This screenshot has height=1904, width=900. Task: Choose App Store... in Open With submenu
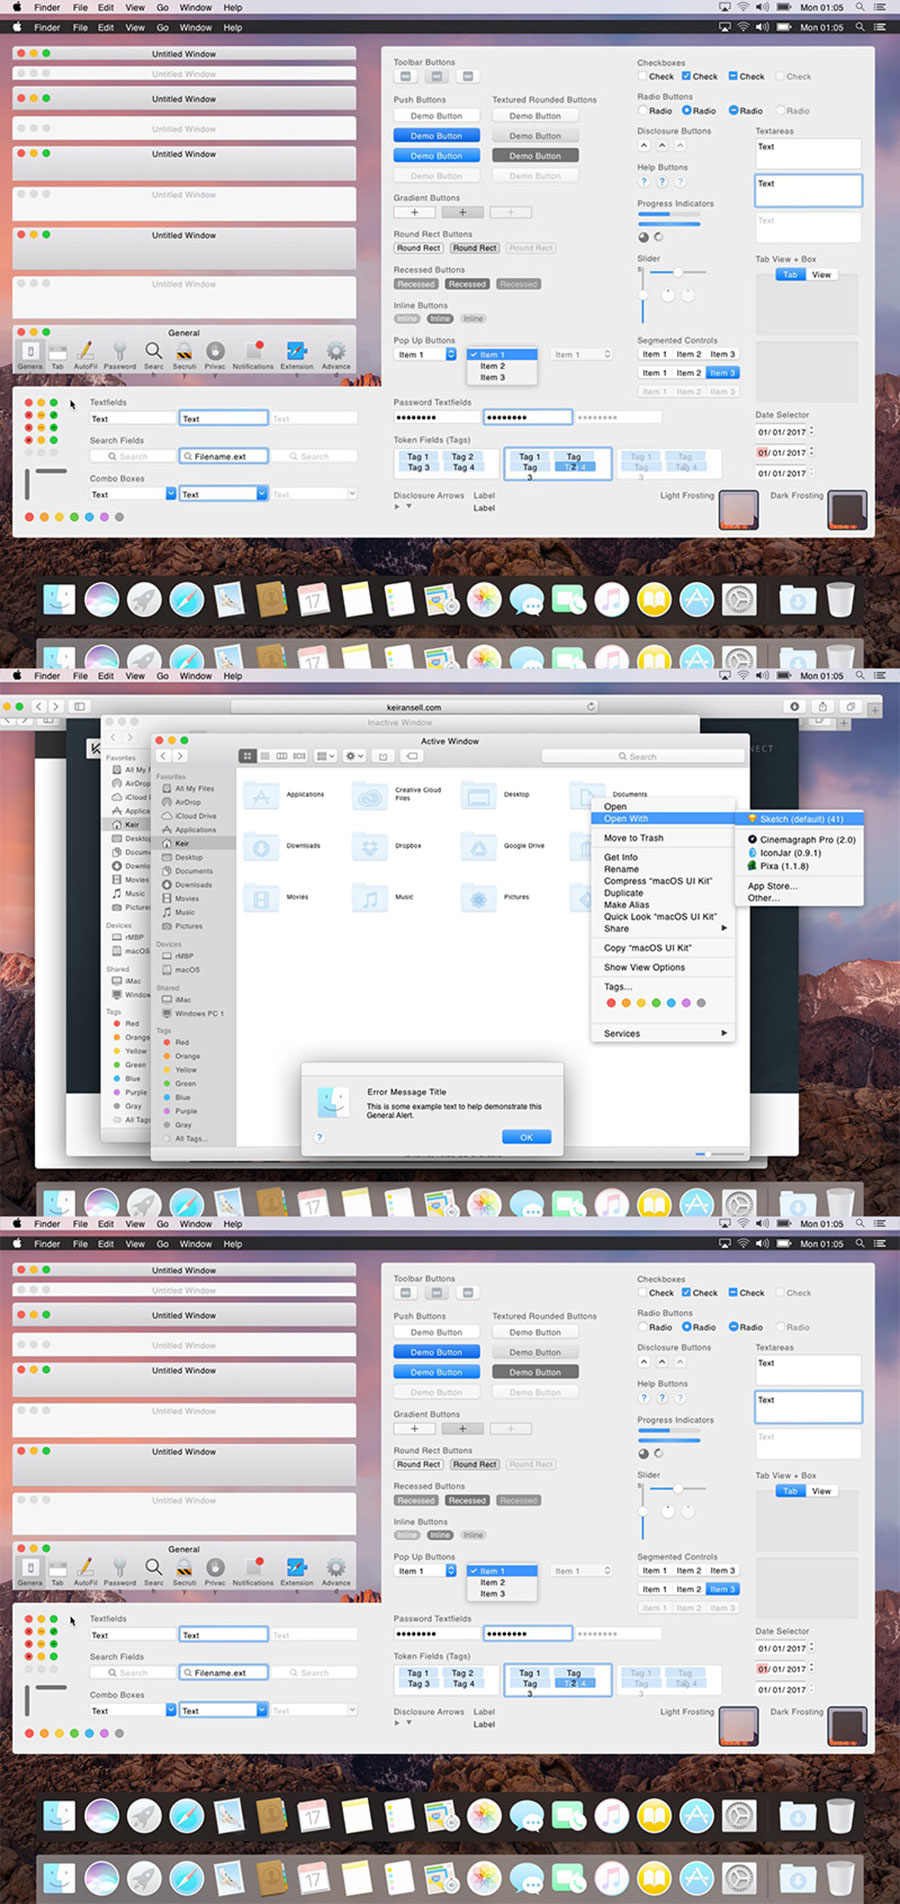pyautogui.click(x=800, y=886)
